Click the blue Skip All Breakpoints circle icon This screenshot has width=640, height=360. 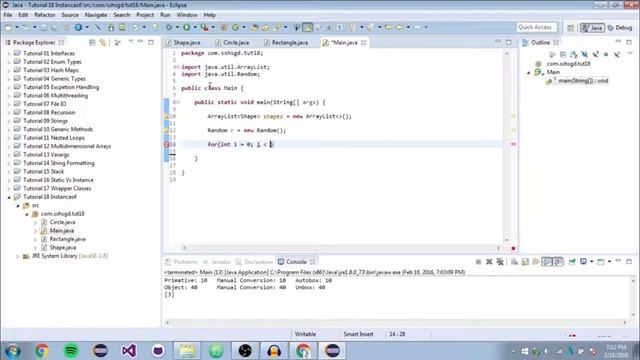78,27
